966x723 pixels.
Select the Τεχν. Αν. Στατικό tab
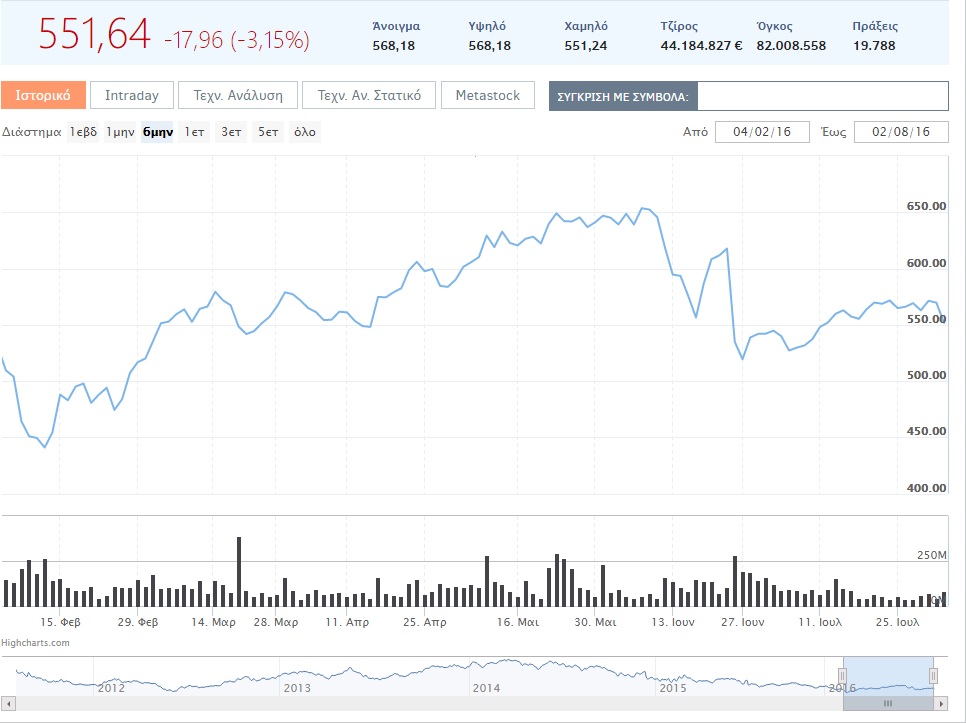(369, 96)
